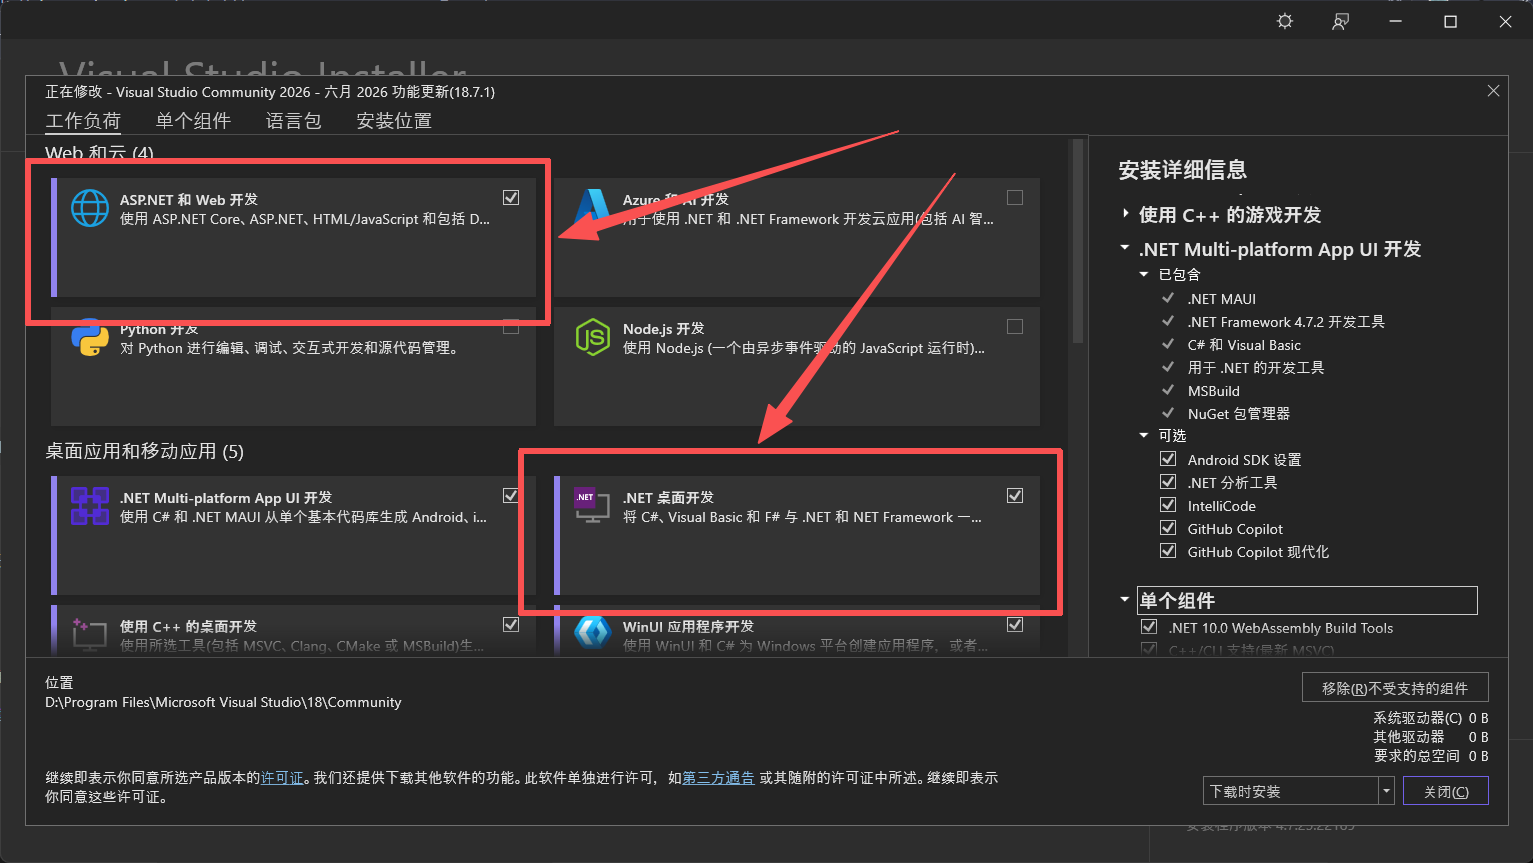Uncheck the ASP.NET 和 Web 开发 workload checkbox
This screenshot has height=863, width=1533.
[x=511, y=198]
